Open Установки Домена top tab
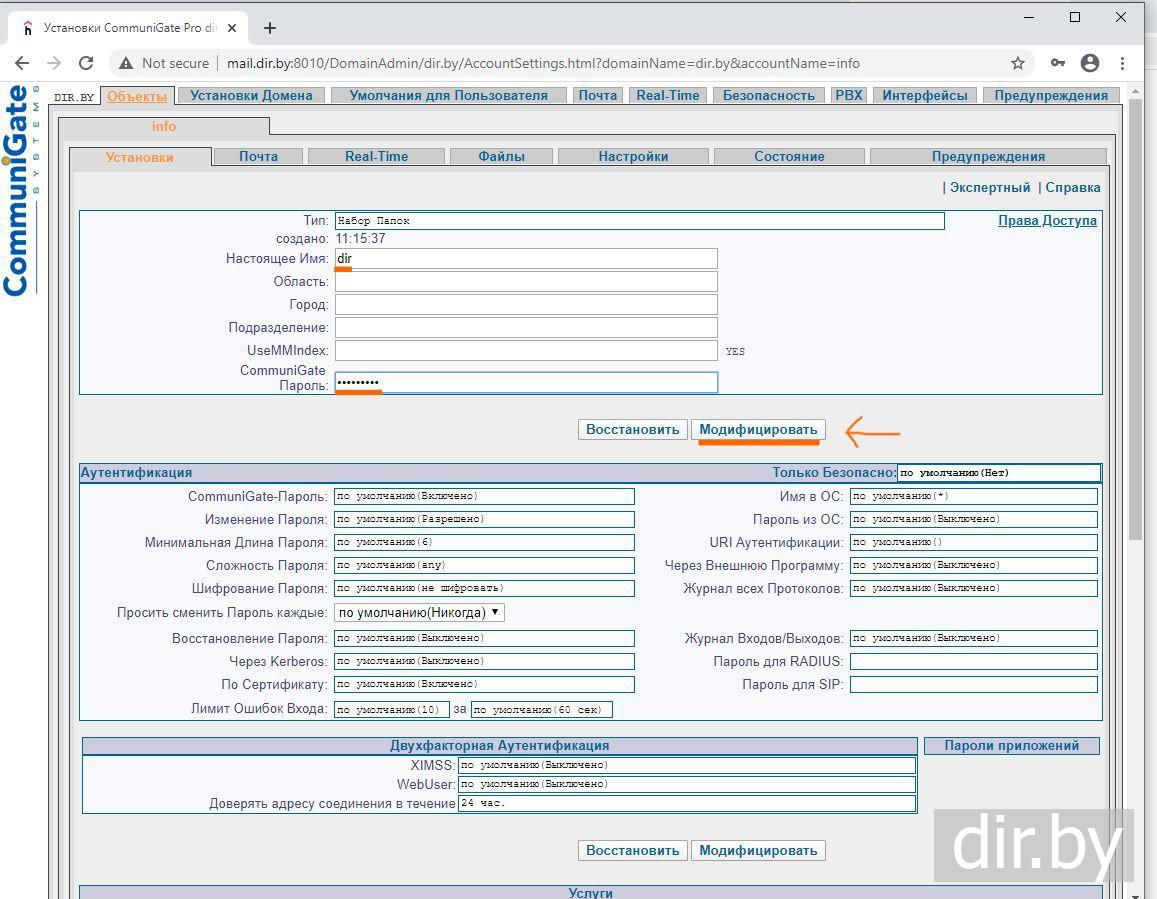Screen dimensions: 1157x899 coord(251,95)
